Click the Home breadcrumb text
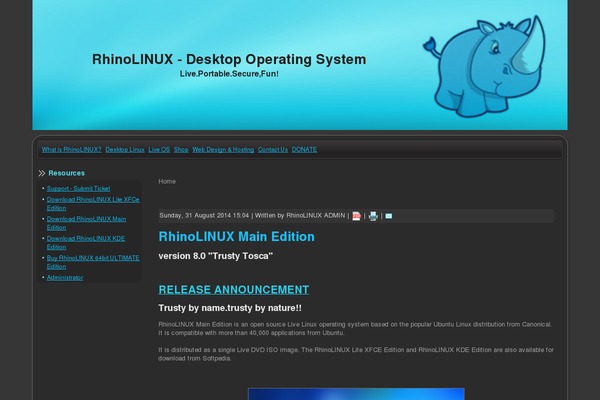This screenshot has width=600, height=400. pos(167,181)
